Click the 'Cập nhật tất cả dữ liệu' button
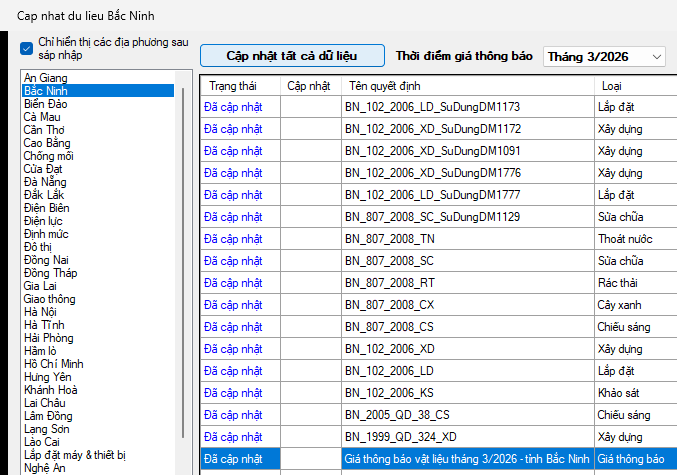677x475 pixels. pos(292,56)
